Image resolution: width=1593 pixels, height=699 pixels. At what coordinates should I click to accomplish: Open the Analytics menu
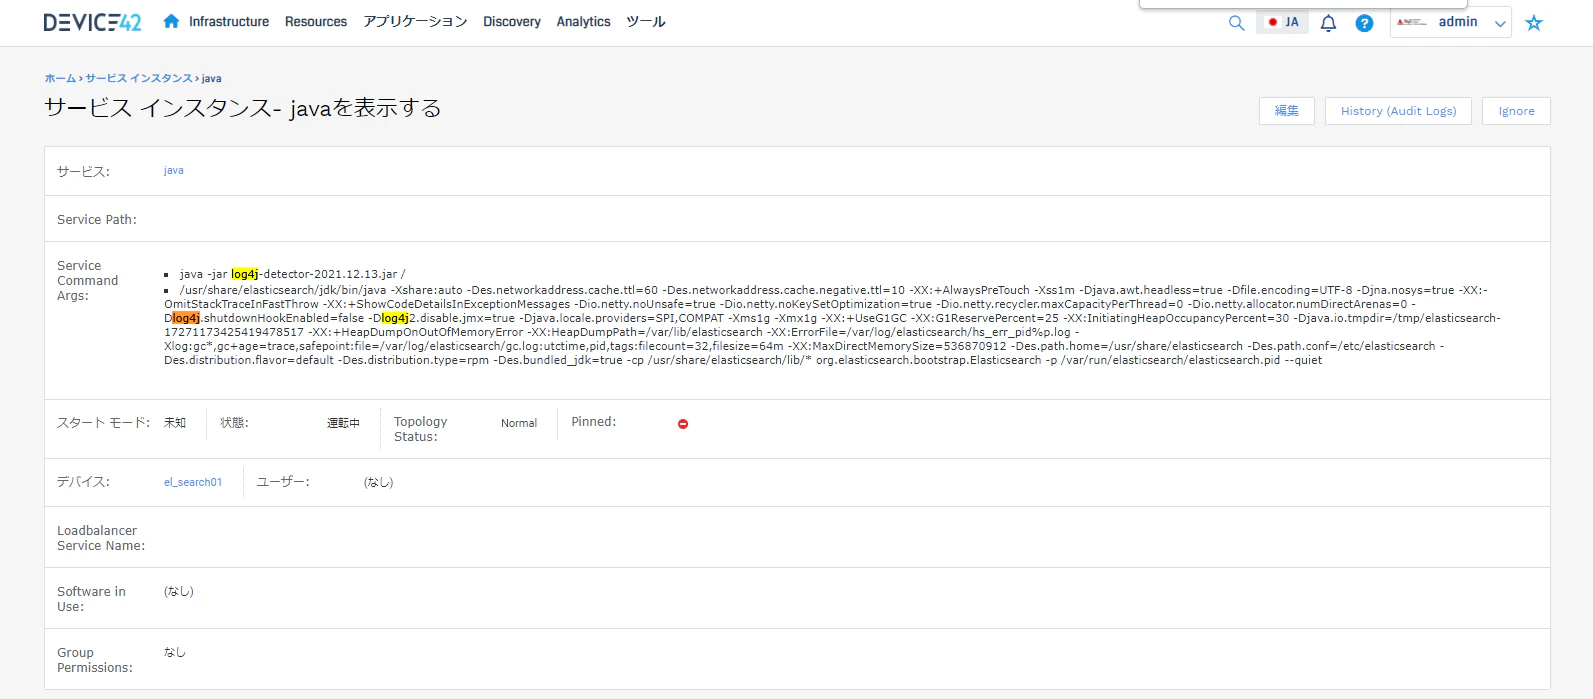(583, 21)
